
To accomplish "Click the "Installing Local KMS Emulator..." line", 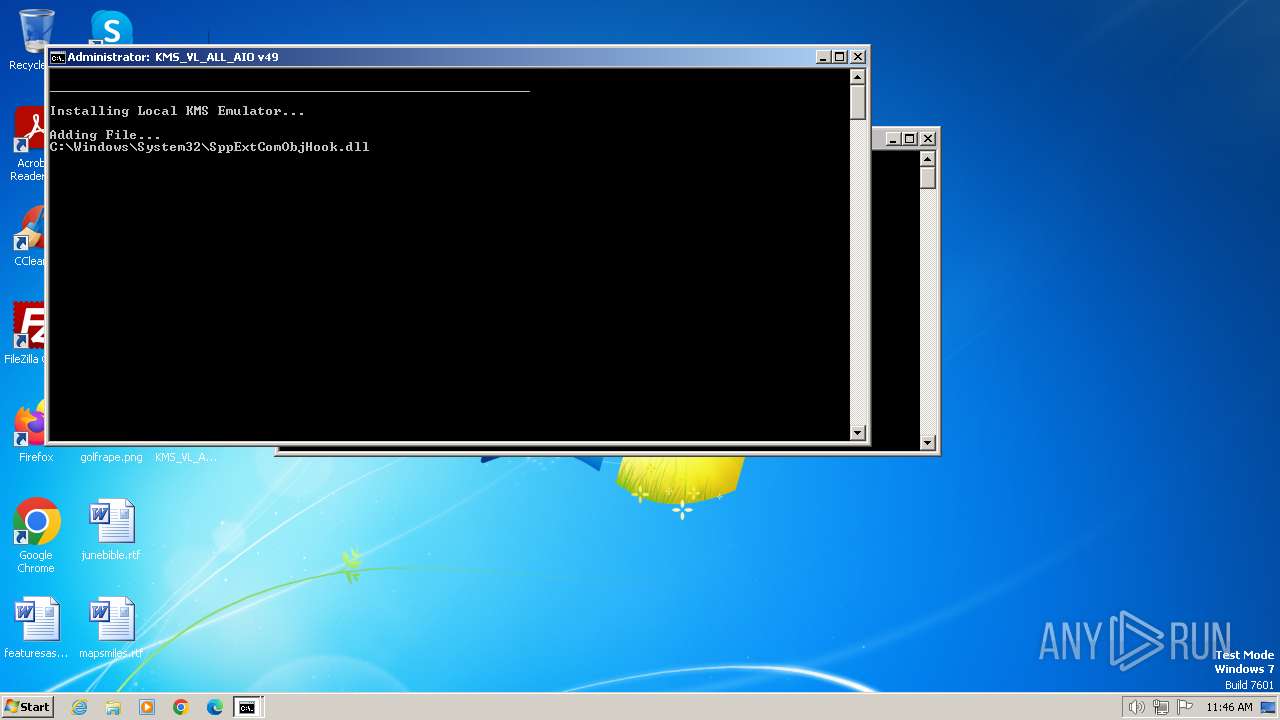I will (177, 111).
